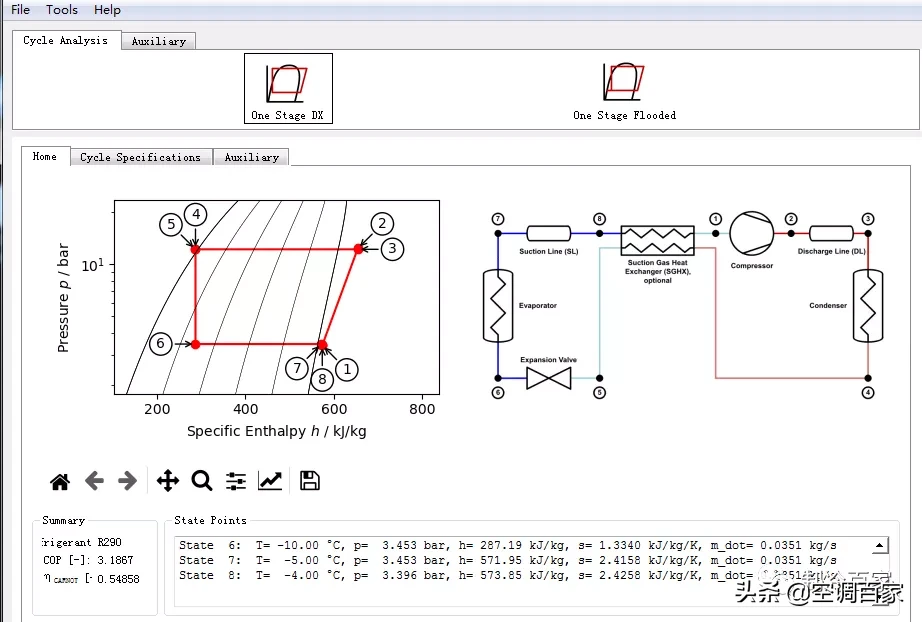Click the Save figure floppy icon

click(309, 481)
